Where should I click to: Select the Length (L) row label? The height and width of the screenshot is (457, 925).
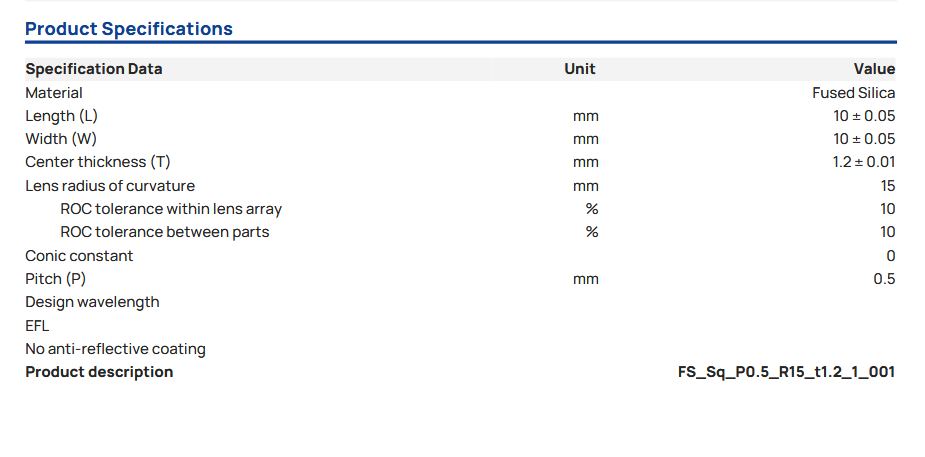click(x=61, y=116)
